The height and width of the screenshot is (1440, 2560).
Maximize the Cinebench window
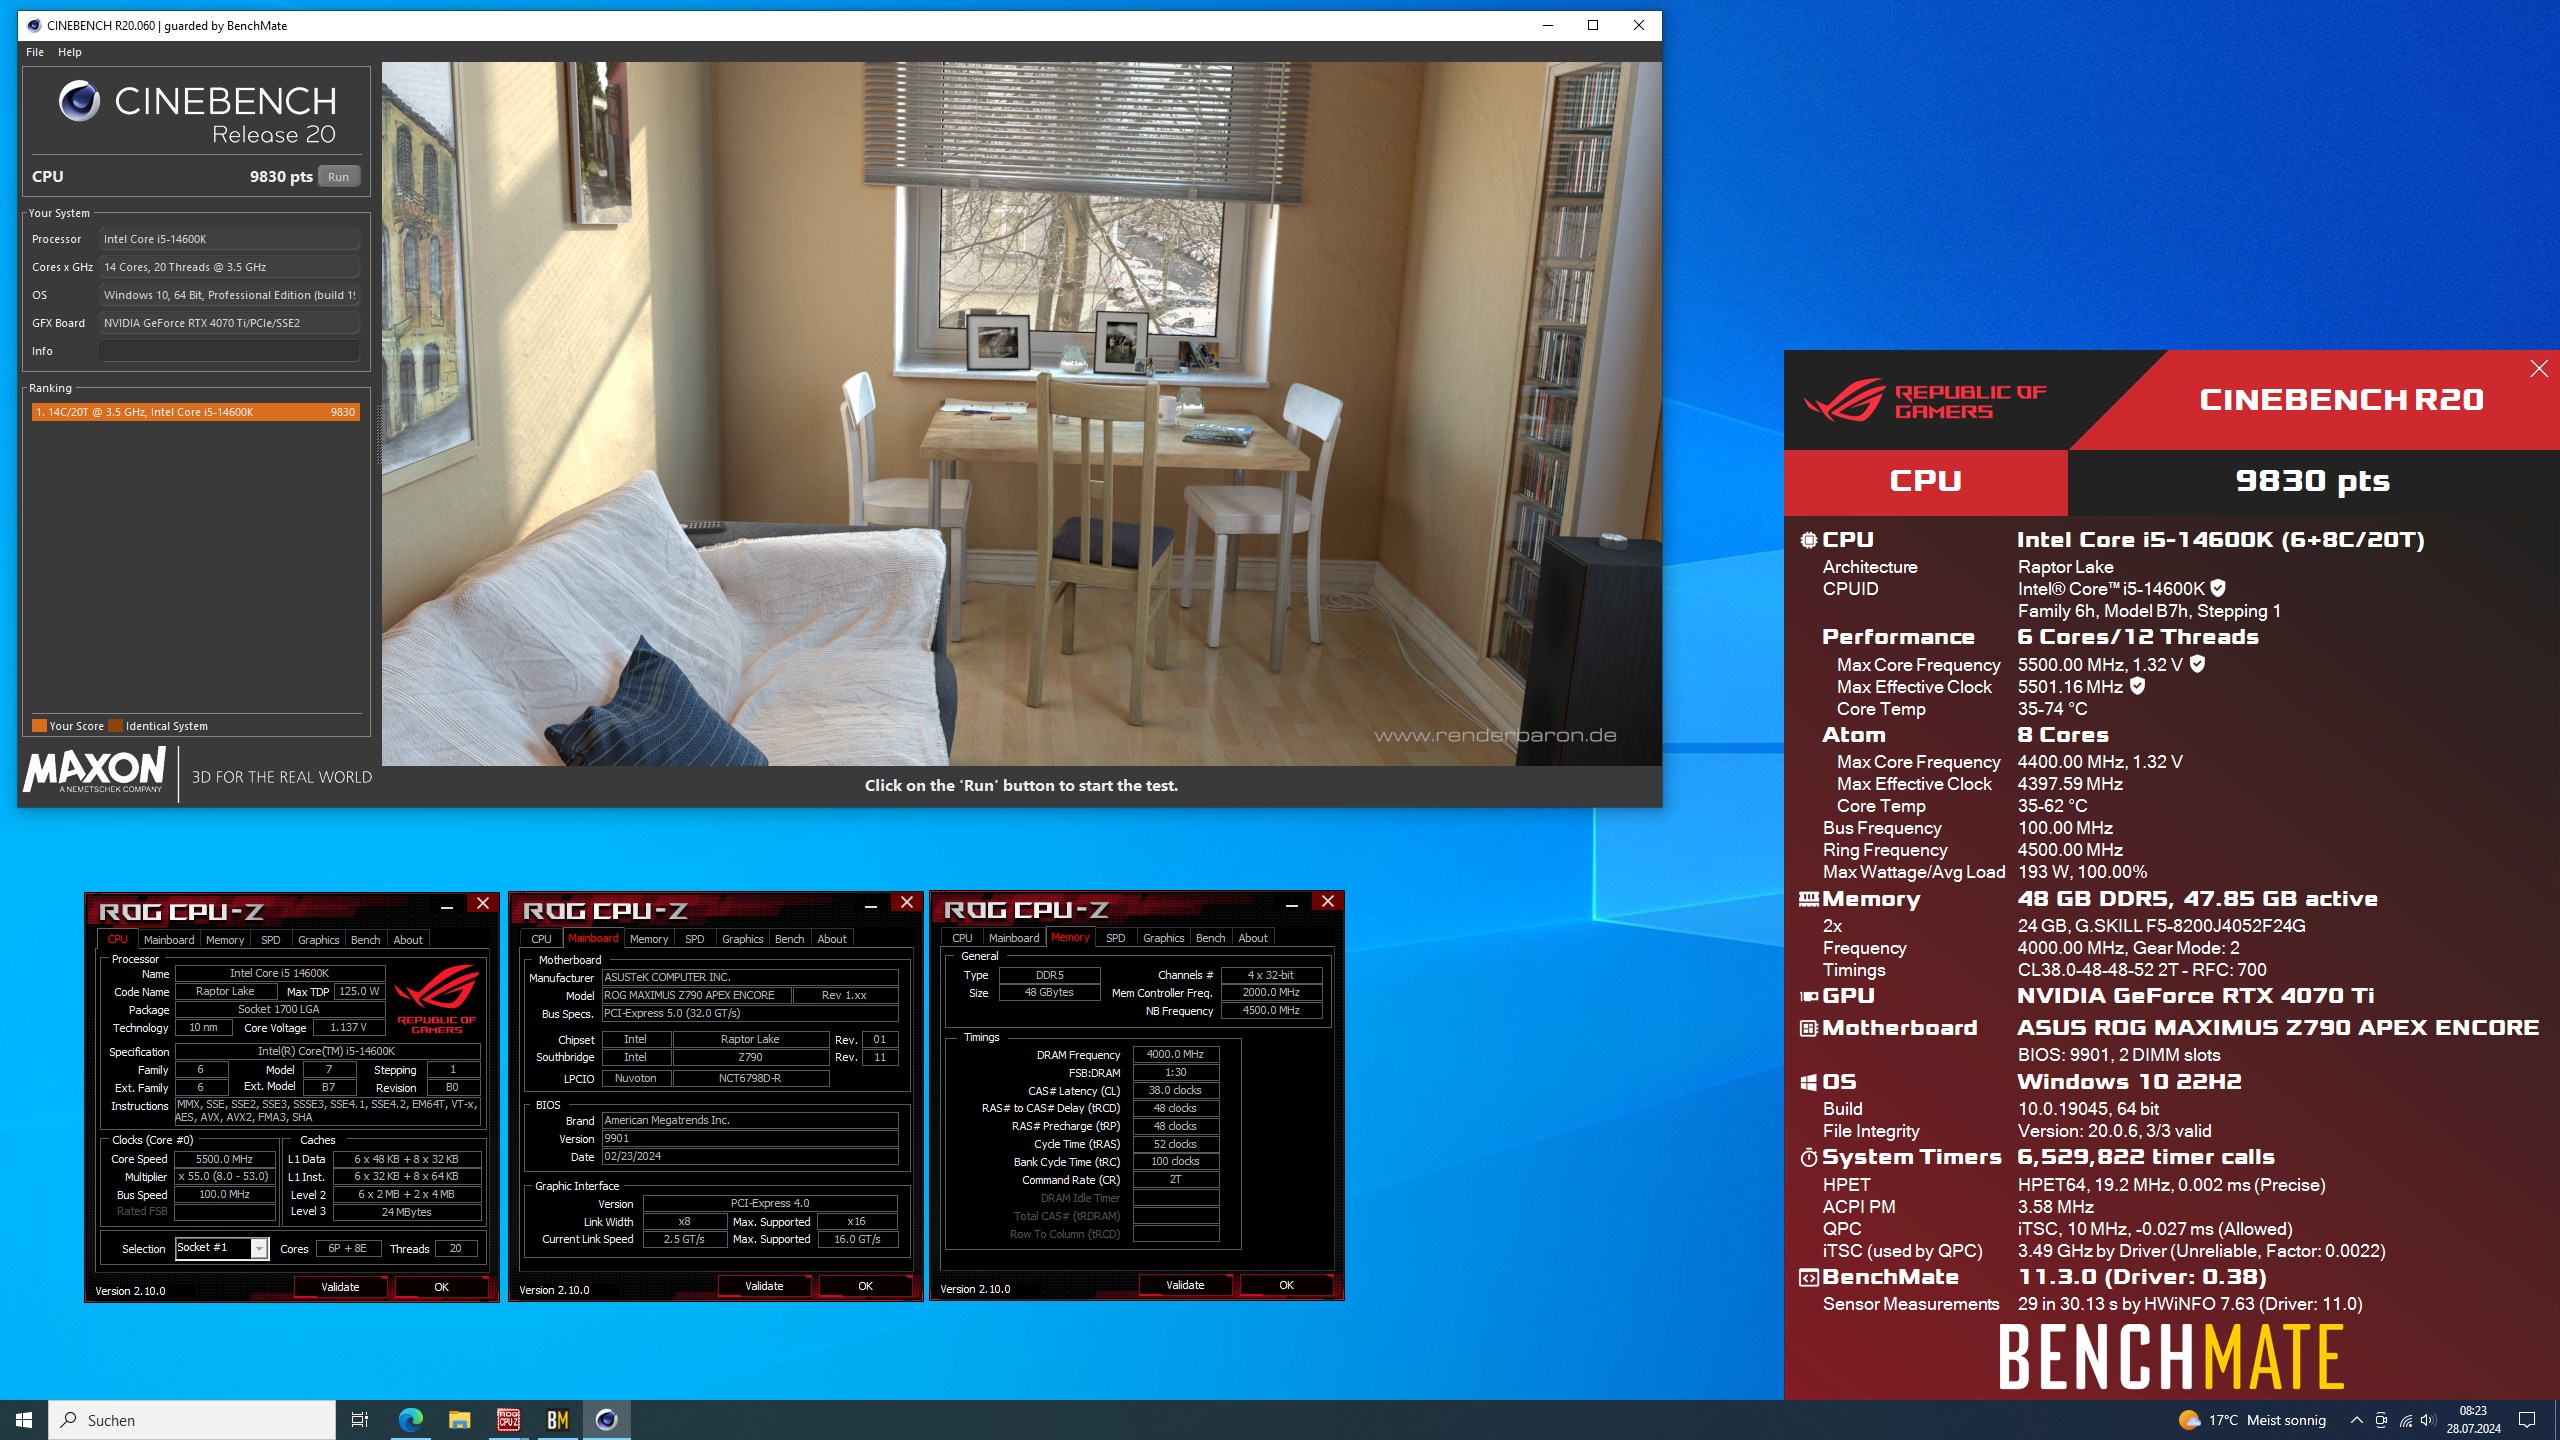pos(1593,26)
